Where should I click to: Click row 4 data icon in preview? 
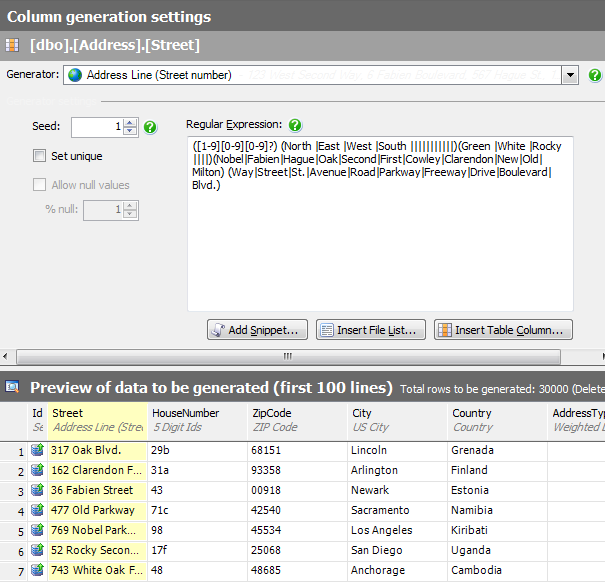38,510
